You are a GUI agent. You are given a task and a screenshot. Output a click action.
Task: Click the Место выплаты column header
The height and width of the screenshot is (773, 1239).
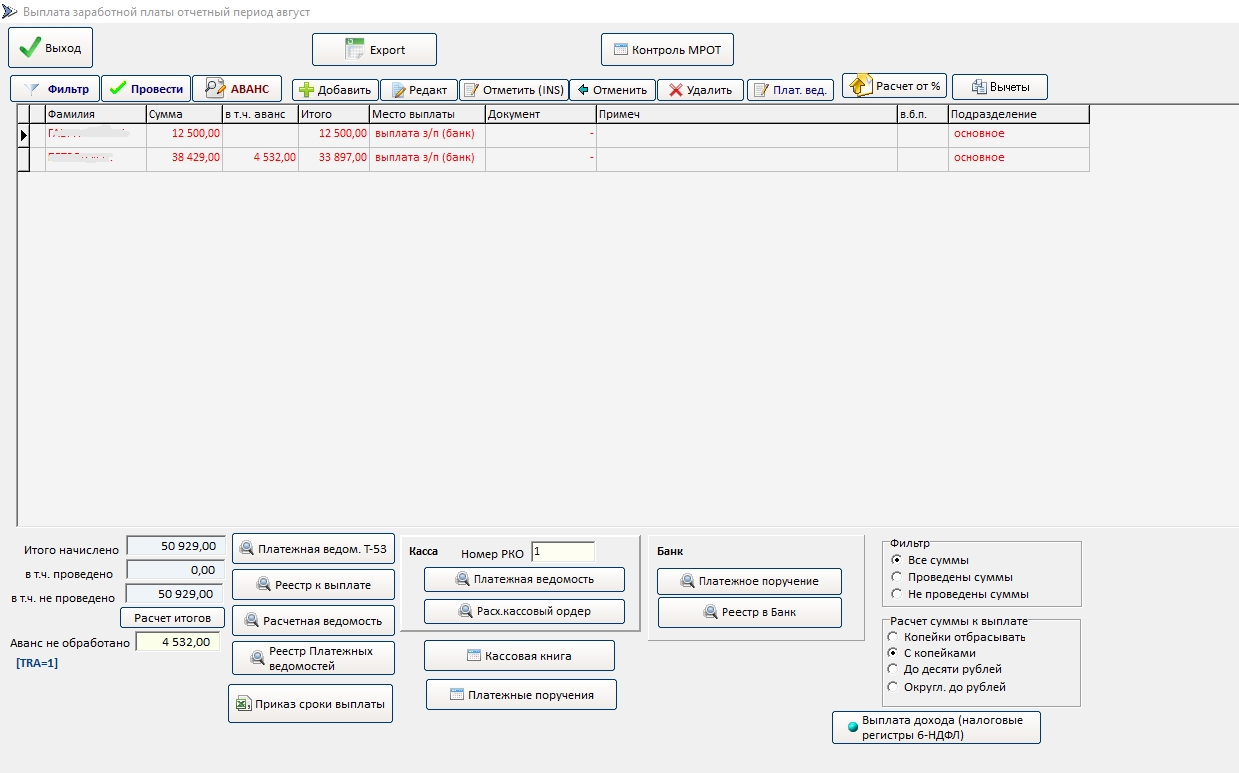tap(427, 114)
